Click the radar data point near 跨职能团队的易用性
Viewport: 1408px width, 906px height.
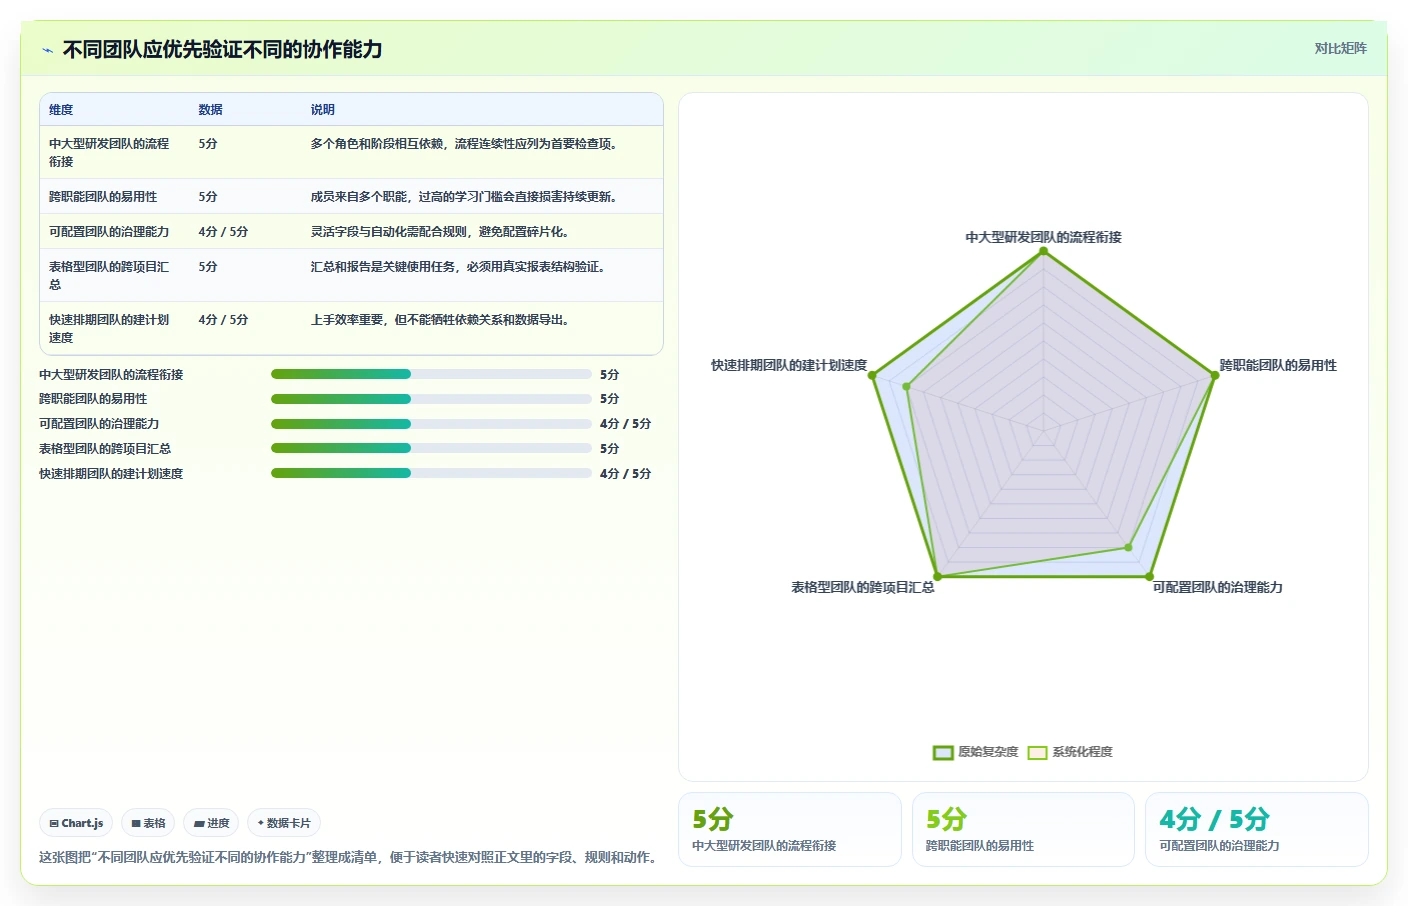[1214, 375]
